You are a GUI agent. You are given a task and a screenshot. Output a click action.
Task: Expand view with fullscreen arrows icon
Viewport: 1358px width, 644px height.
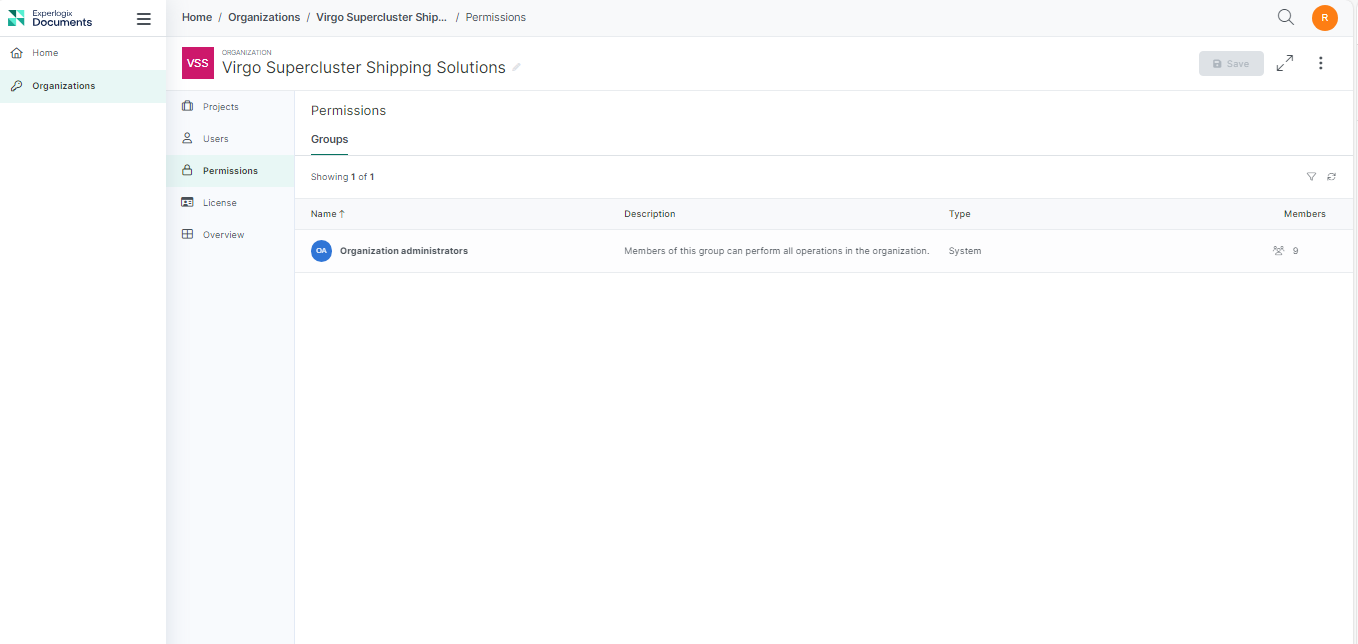coord(1285,63)
